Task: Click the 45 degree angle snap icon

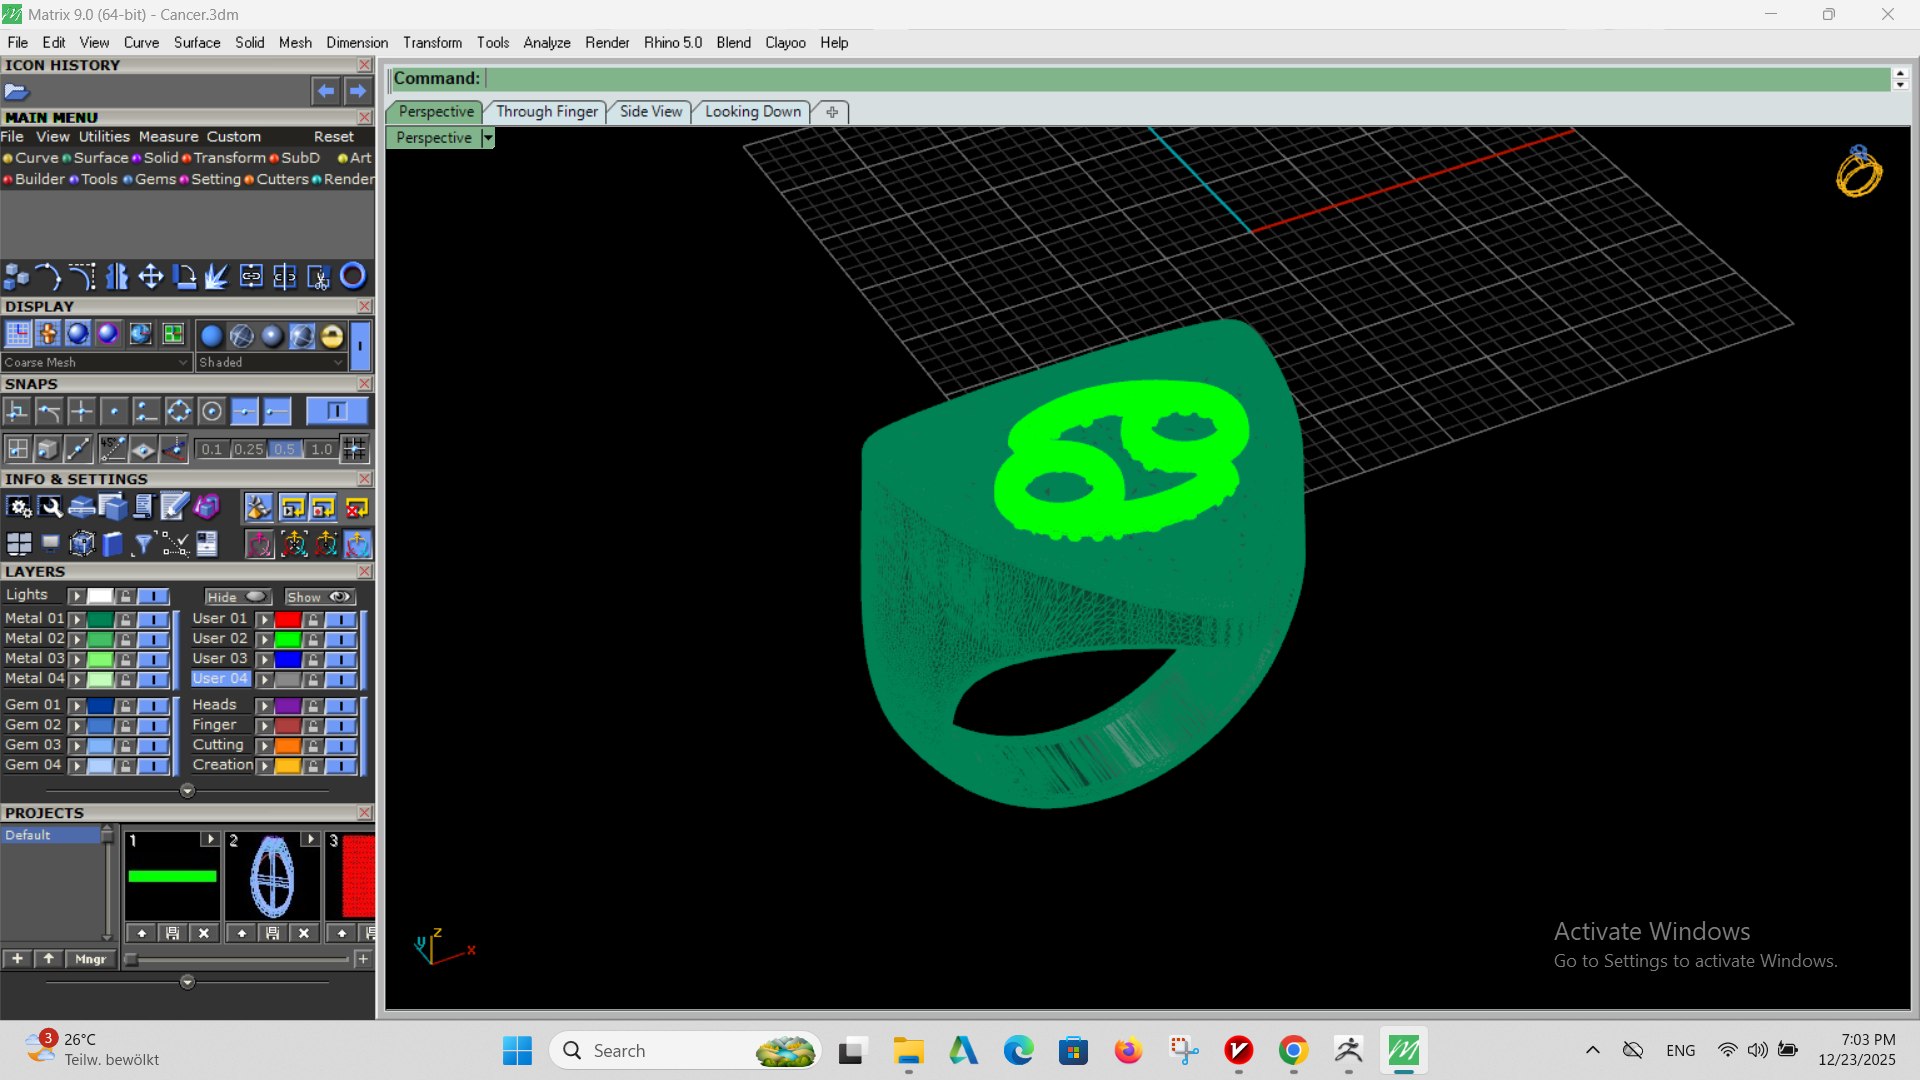Action: [x=113, y=449]
